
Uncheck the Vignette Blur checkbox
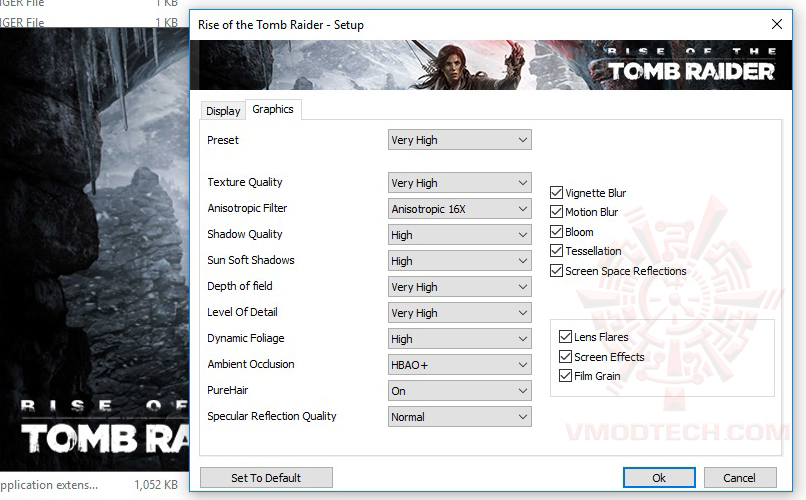pos(556,193)
